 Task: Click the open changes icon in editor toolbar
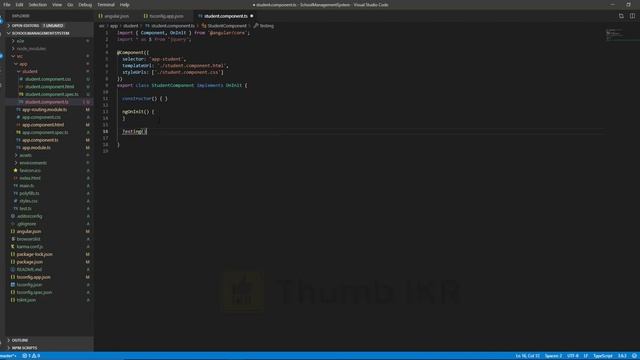pyautogui.click(x=621, y=16)
